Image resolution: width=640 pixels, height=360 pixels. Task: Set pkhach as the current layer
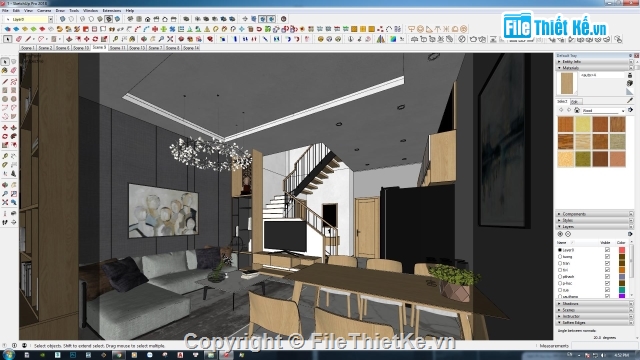coord(560,276)
